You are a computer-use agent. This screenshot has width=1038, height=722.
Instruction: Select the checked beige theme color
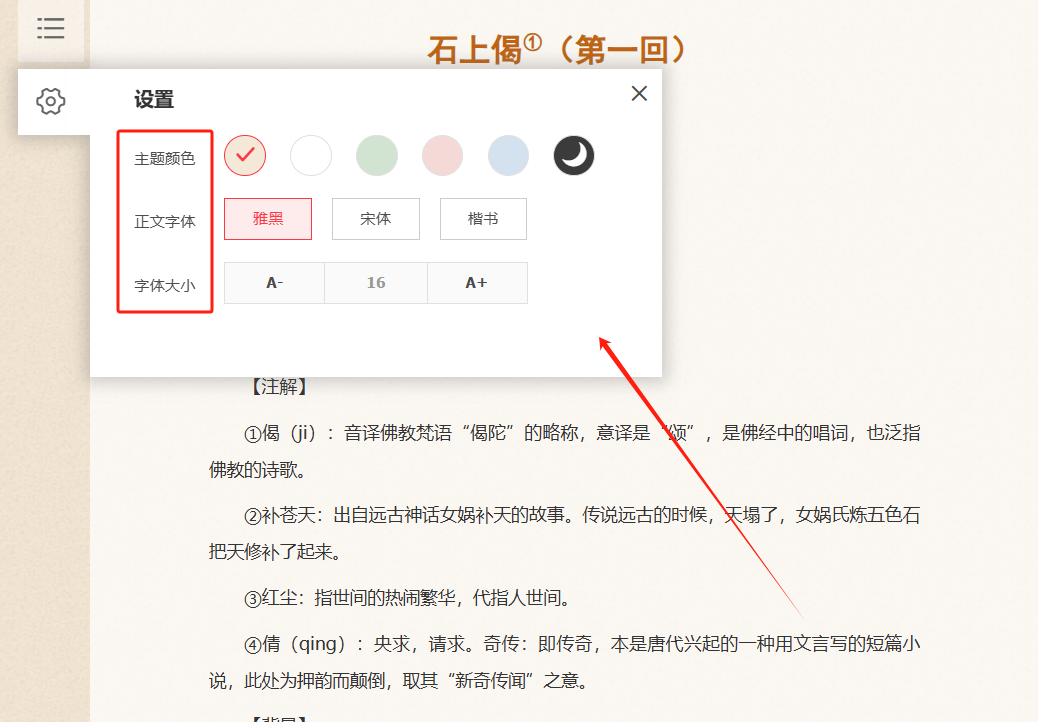coord(245,156)
